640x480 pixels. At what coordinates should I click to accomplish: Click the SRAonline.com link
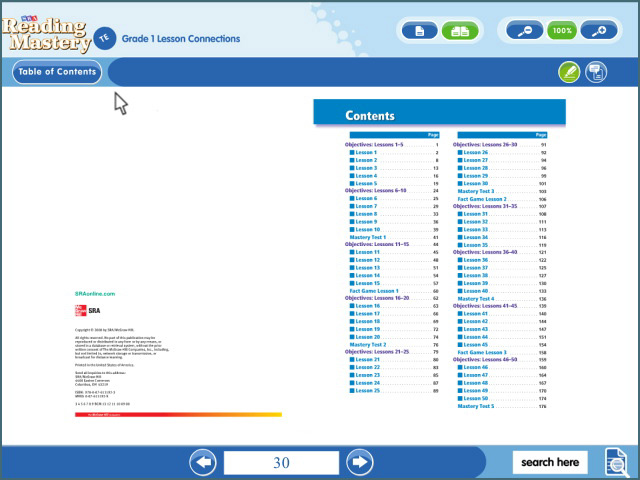tap(95, 294)
